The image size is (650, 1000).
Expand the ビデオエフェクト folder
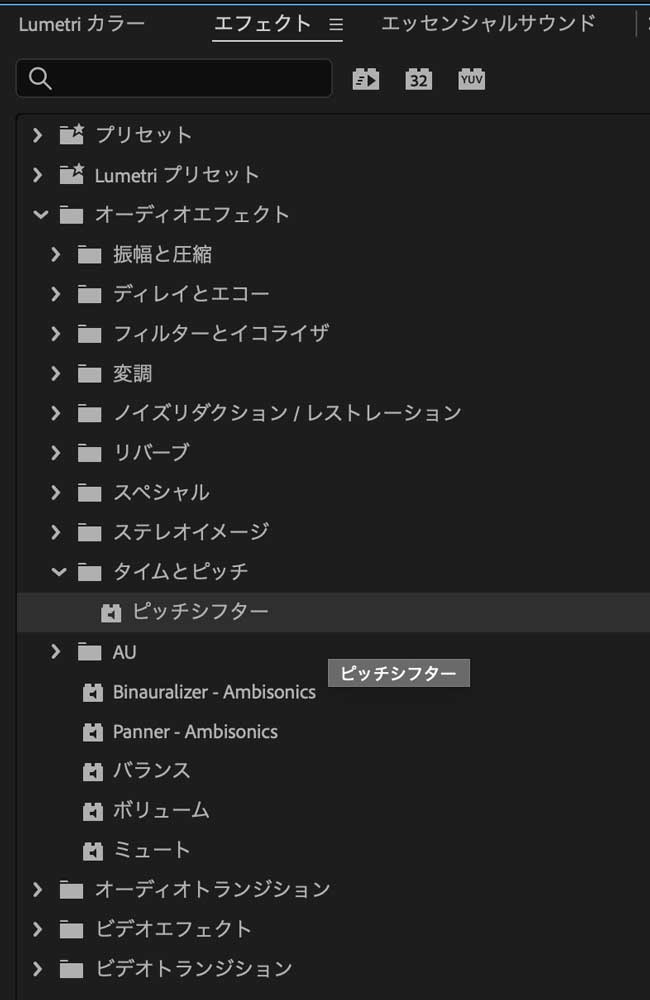coord(39,929)
